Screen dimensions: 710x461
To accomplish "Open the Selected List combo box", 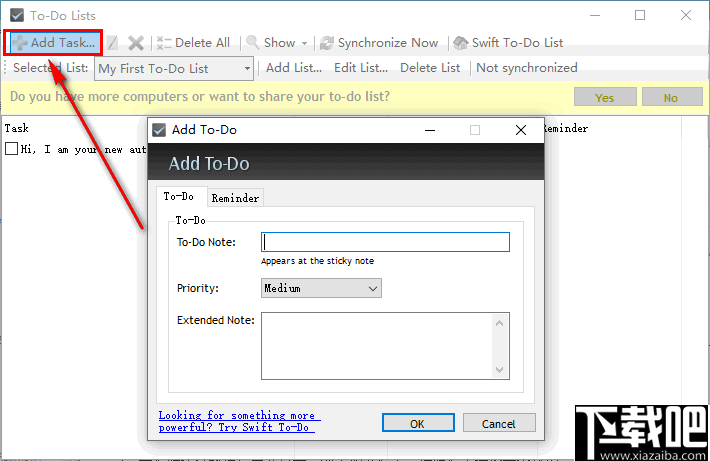I will (x=174, y=68).
